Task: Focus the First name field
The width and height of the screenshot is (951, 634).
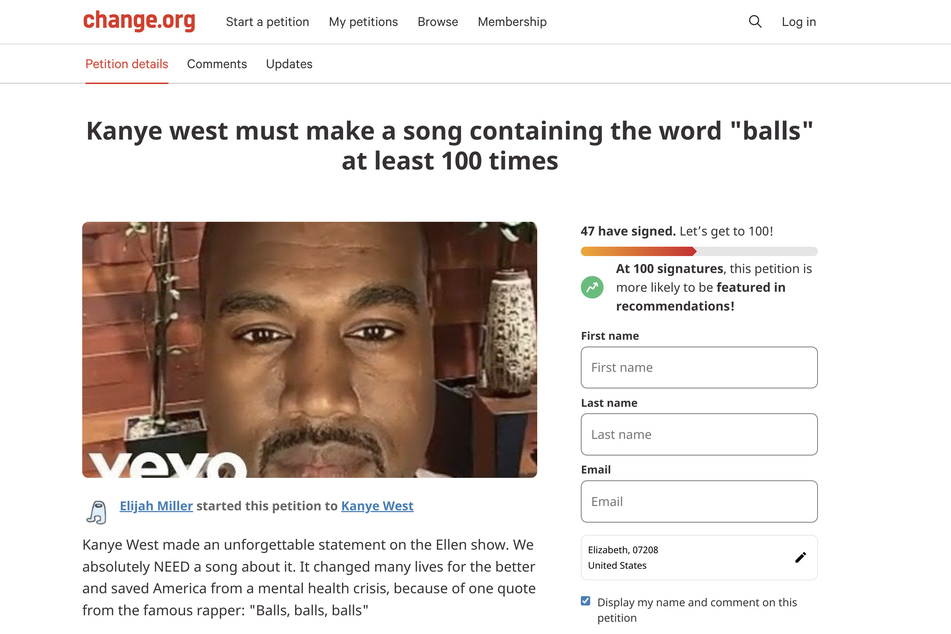Action: click(x=699, y=368)
